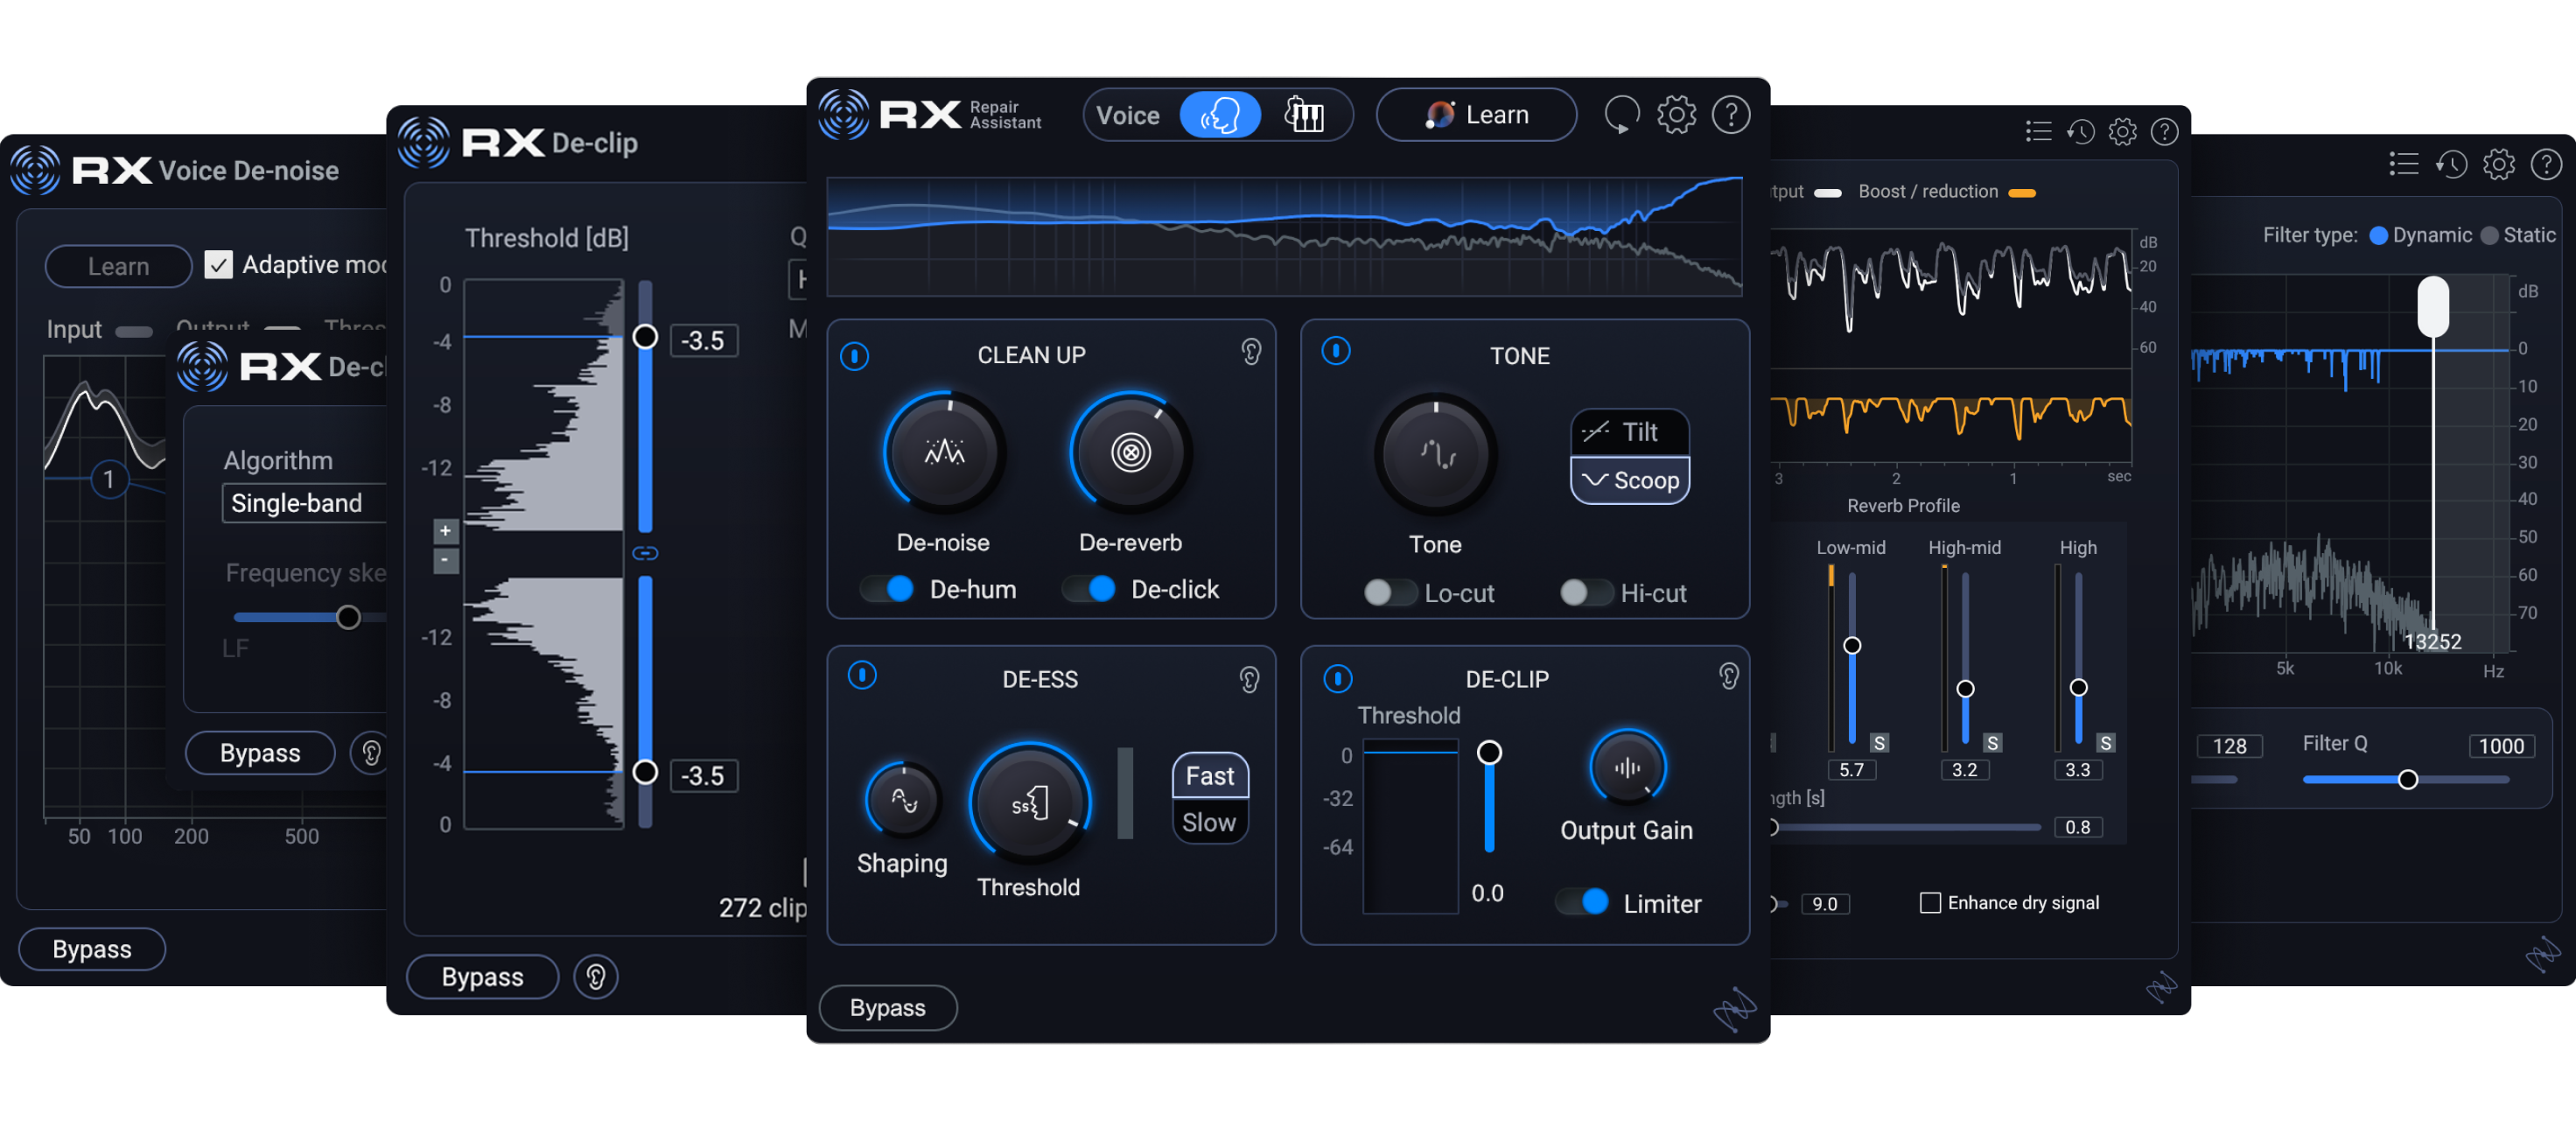This screenshot has width=2576, height=1121.
Task: Click the De-ess Threshold knob
Action: (x=1030, y=803)
